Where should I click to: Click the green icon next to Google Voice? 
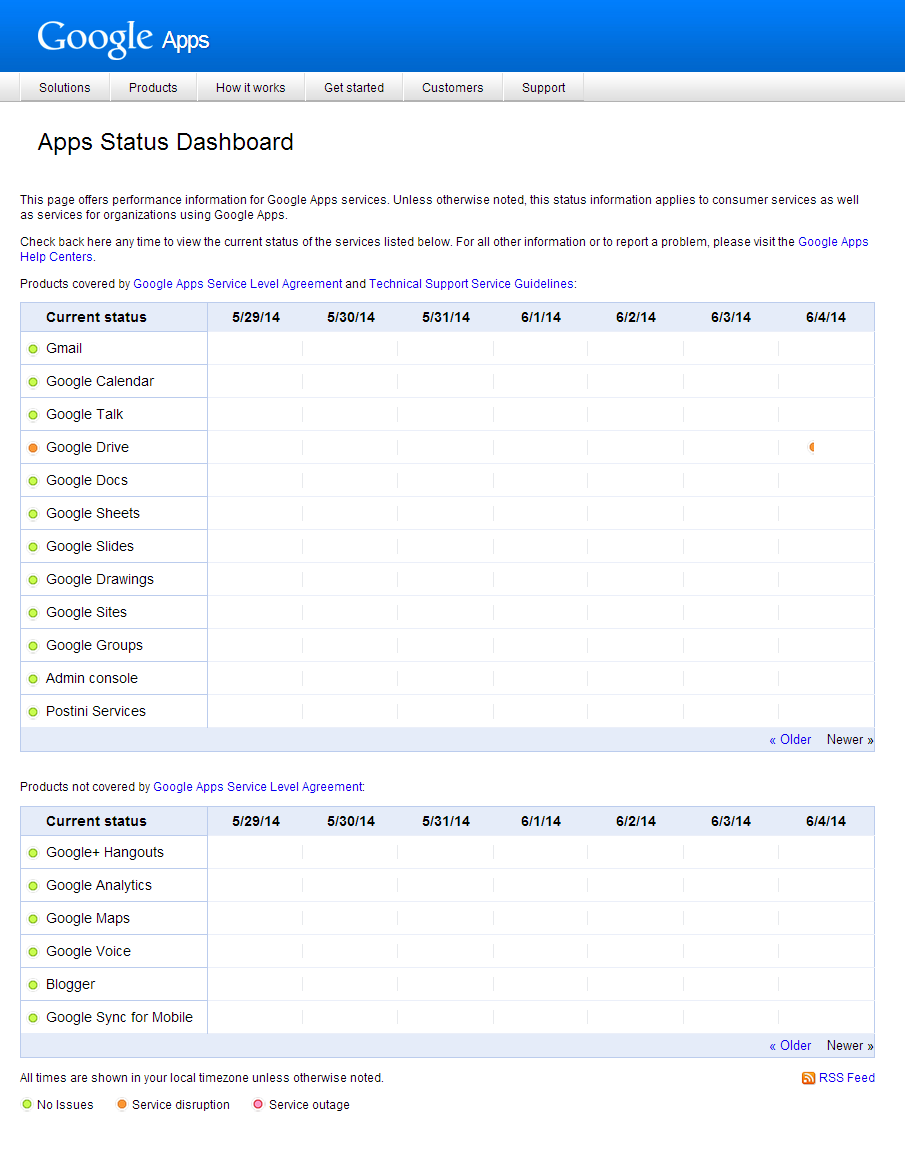(33, 952)
